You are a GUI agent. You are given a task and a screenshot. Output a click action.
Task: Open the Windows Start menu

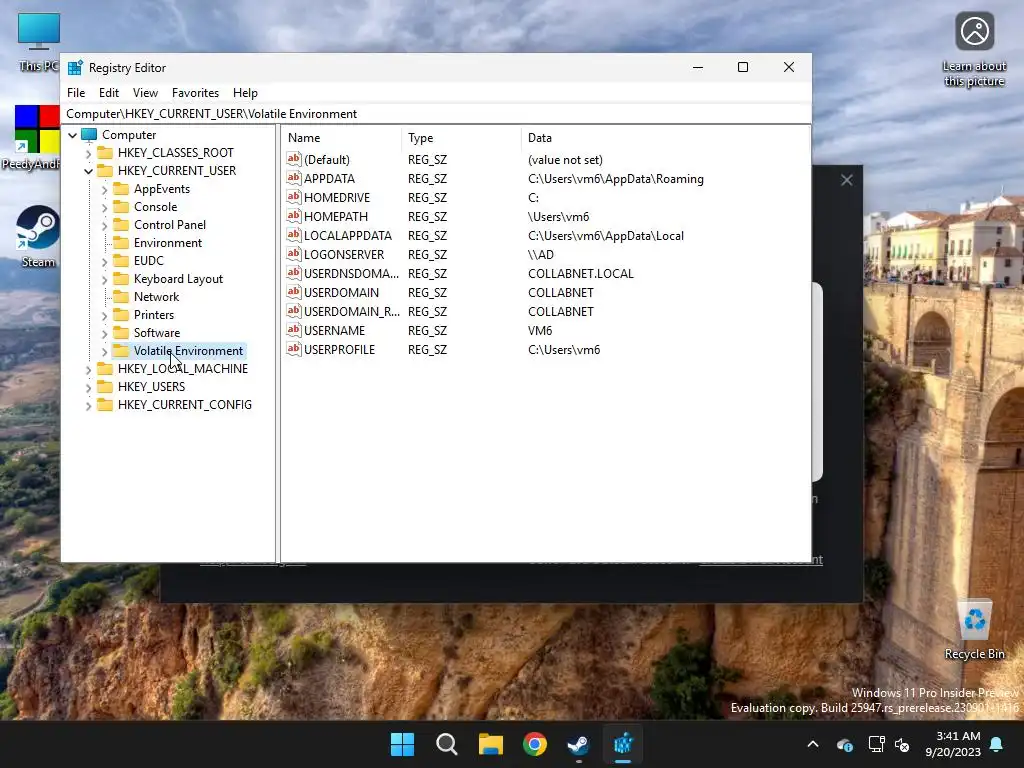[x=402, y=744]
